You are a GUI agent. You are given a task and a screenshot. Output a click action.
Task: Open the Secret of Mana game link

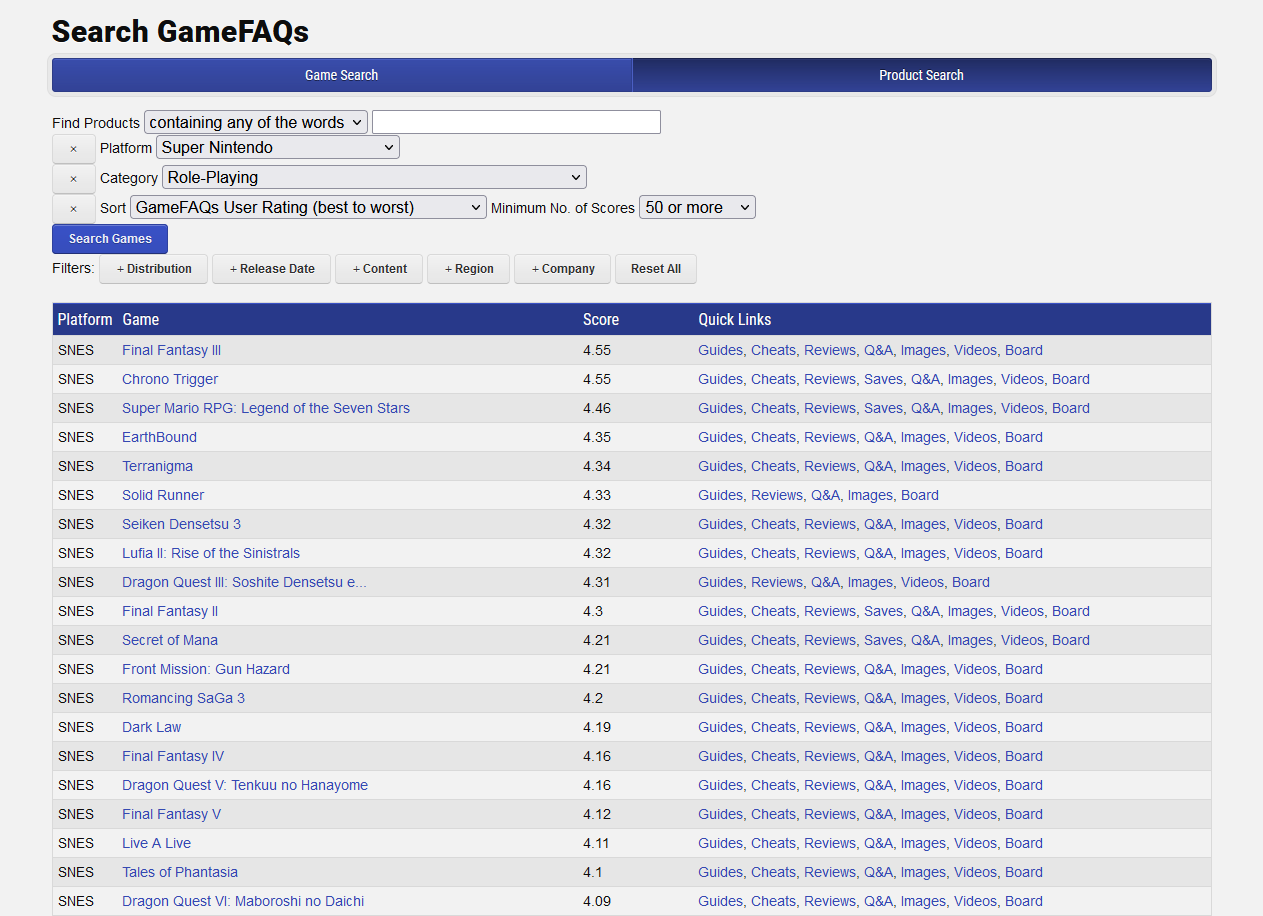pos(170,640)
